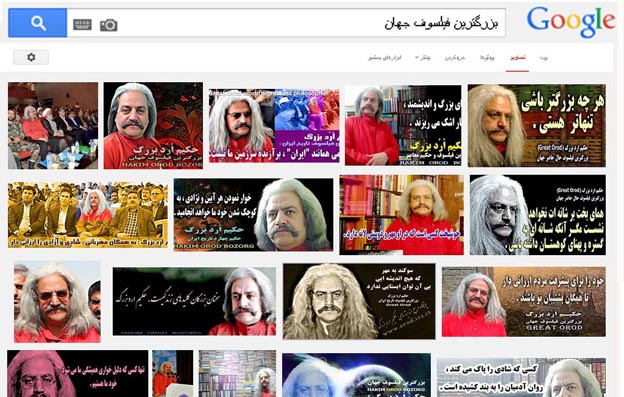Open the small podium speaker thumbnail
The height and width of the screenshot is (397, 624).
point(173,374)
